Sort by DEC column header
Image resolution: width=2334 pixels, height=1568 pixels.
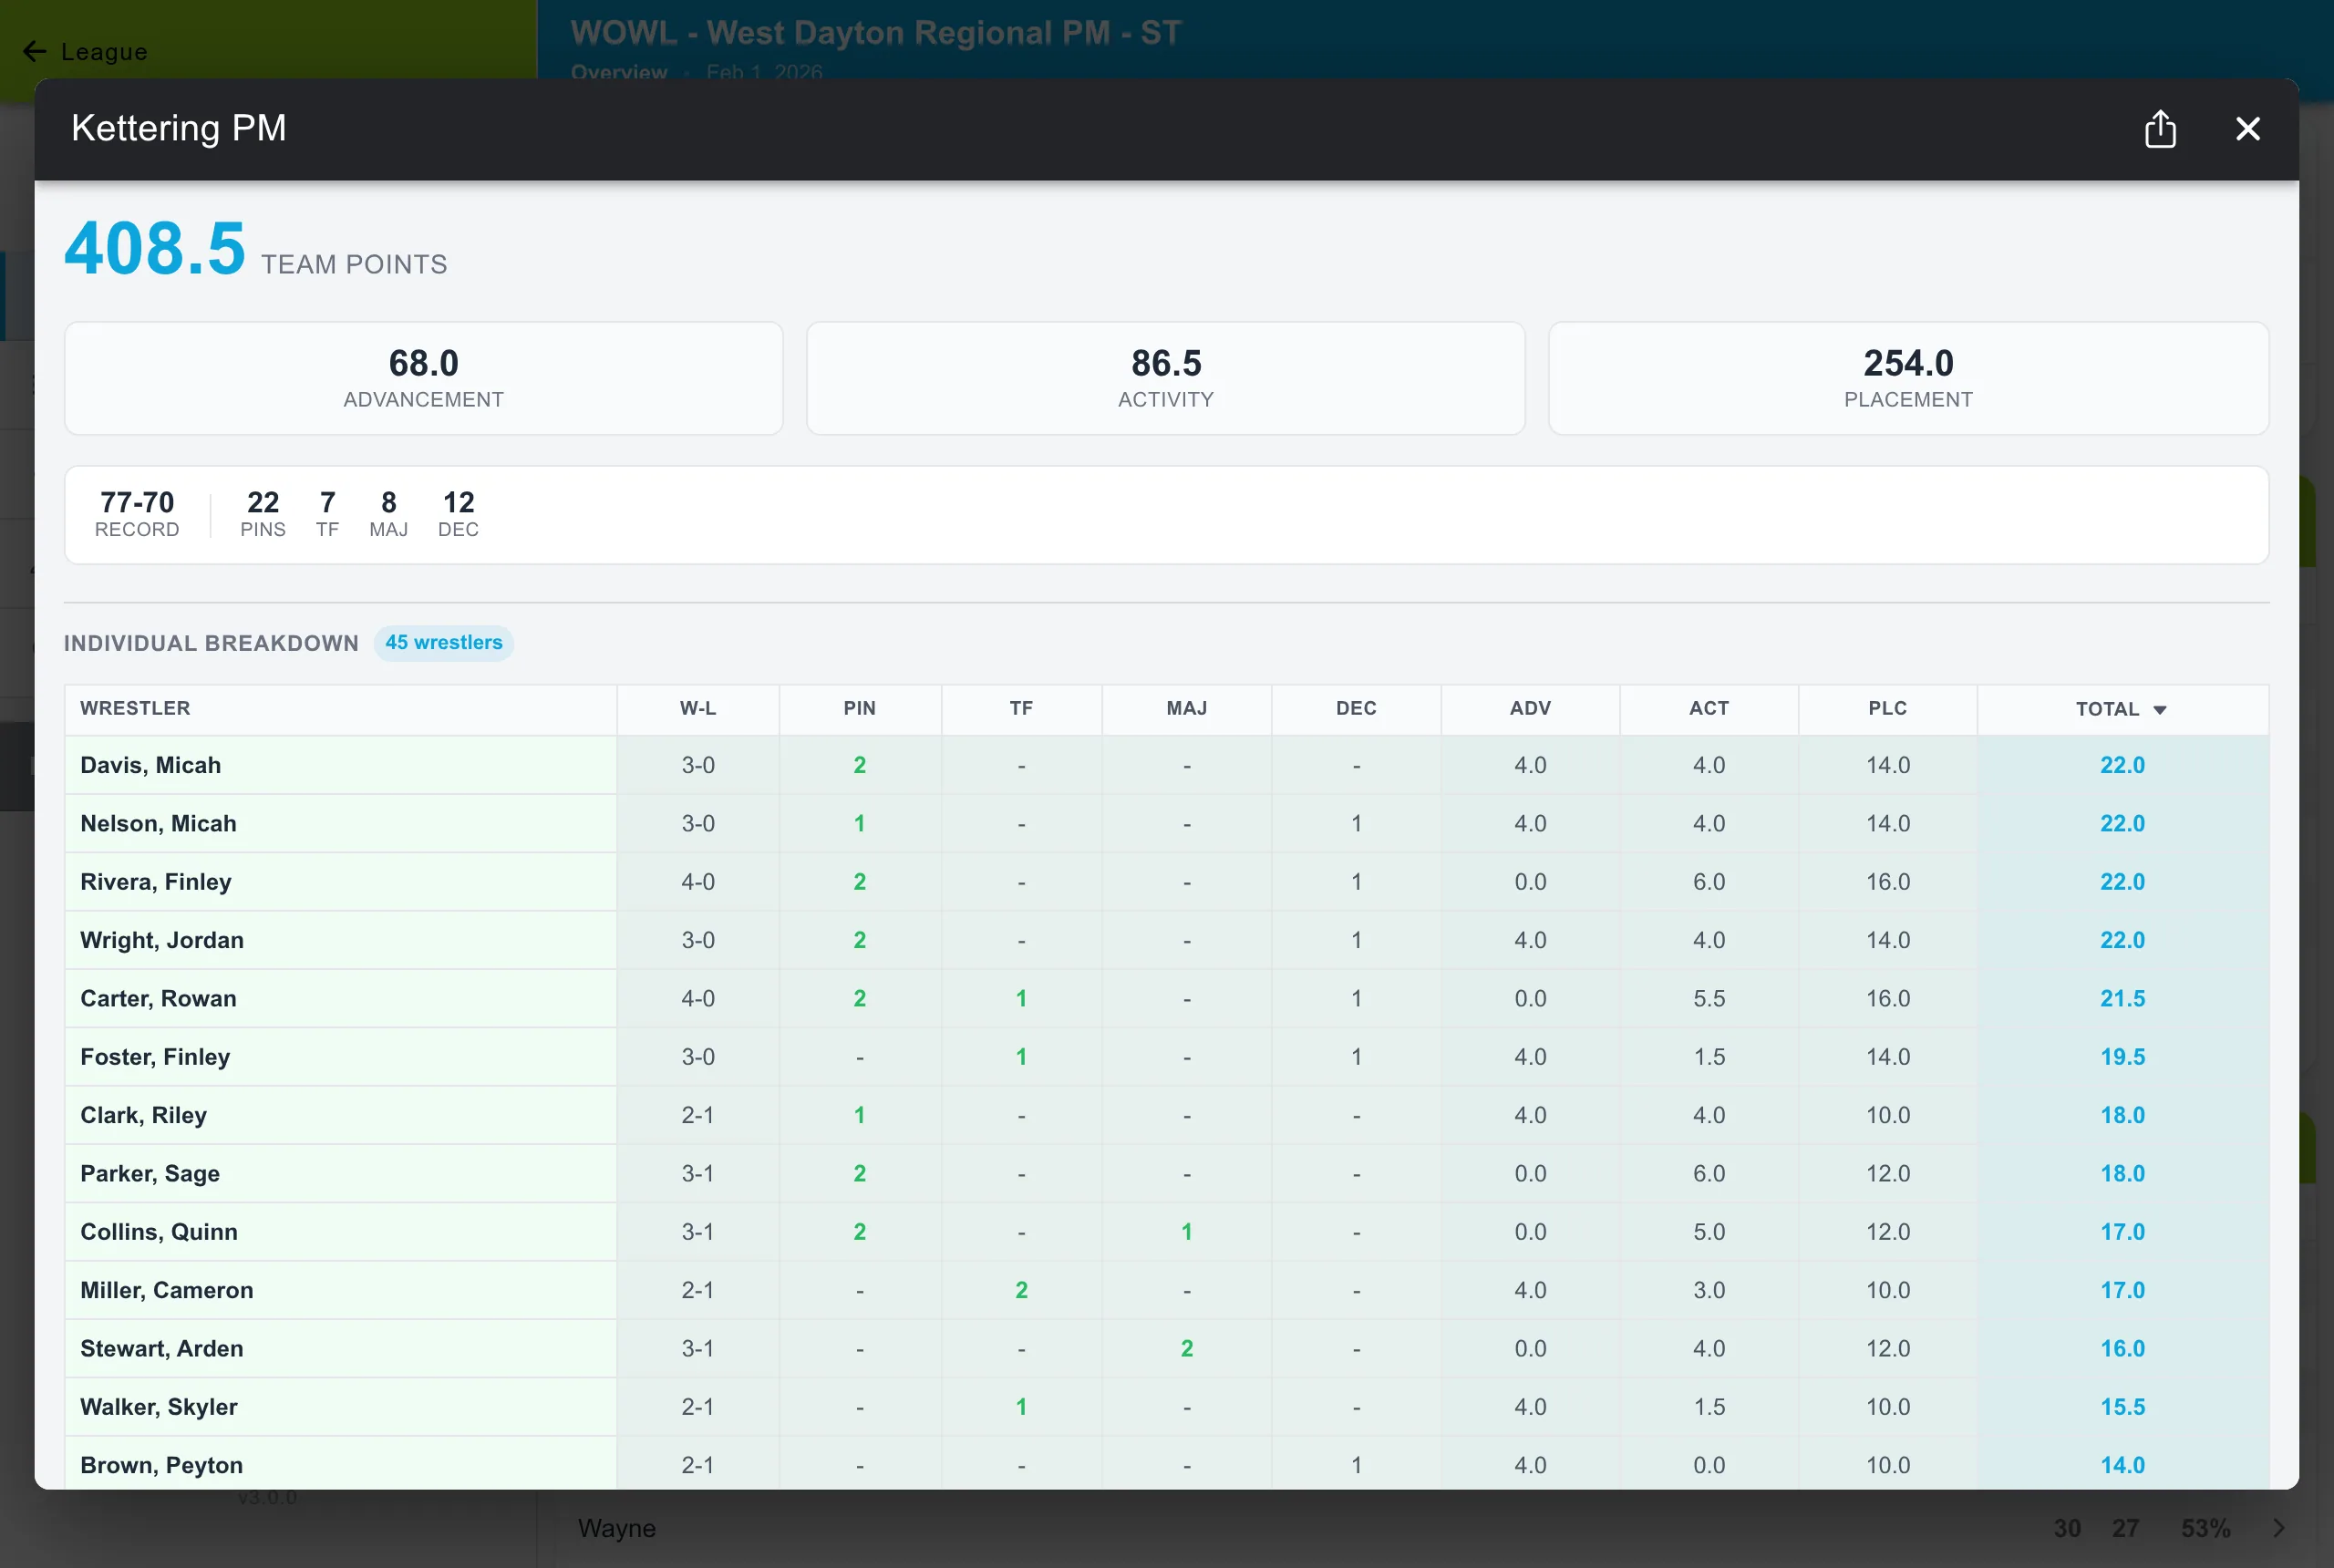coord(1356,708)
